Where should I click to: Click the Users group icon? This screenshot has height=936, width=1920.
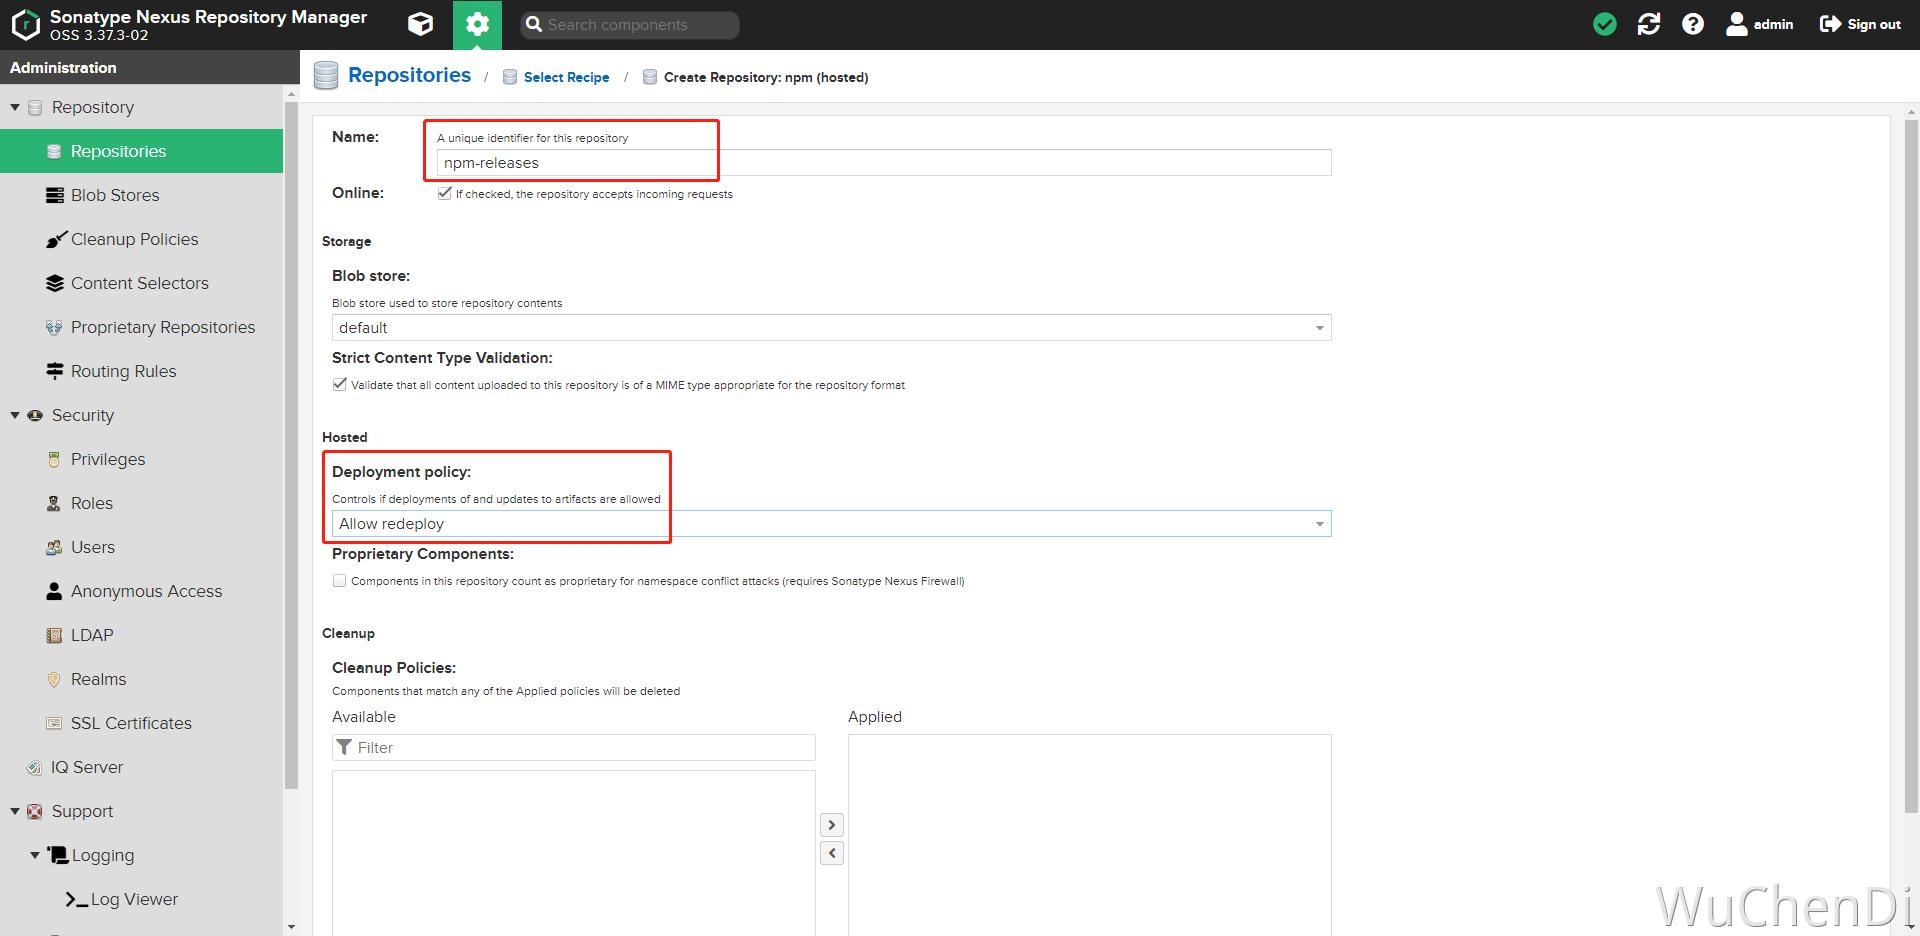click(55, 547)
